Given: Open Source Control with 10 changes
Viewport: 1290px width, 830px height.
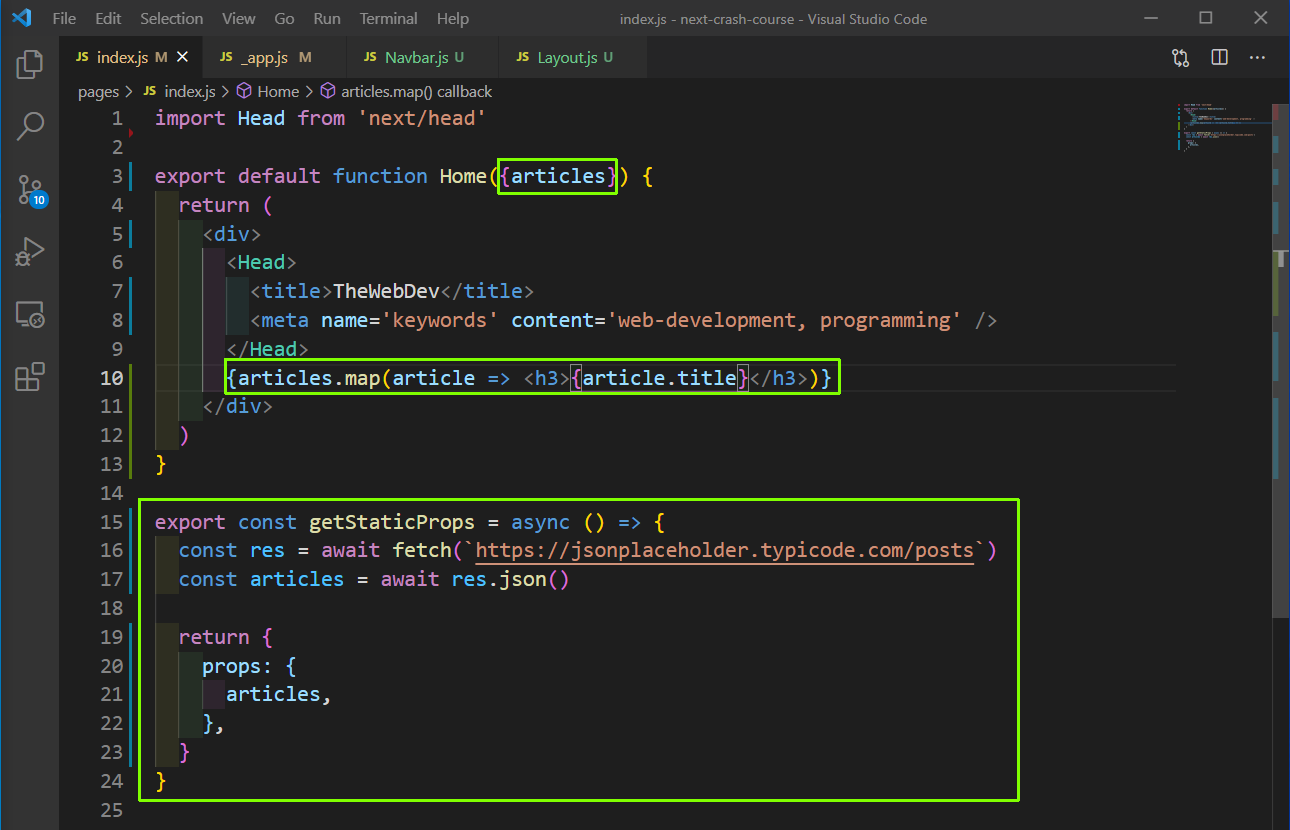Looking at the screenshot, I should 30,189.
